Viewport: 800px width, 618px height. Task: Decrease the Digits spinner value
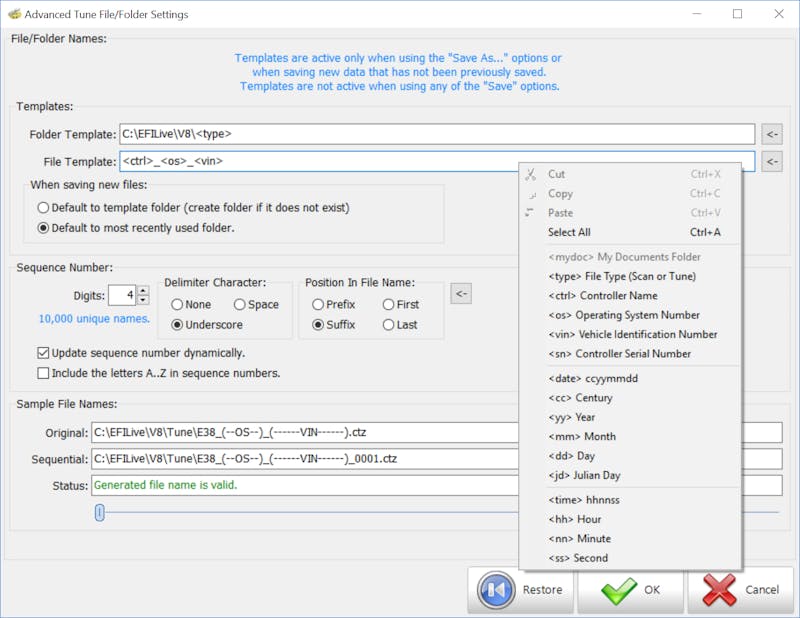click(143, 300)
